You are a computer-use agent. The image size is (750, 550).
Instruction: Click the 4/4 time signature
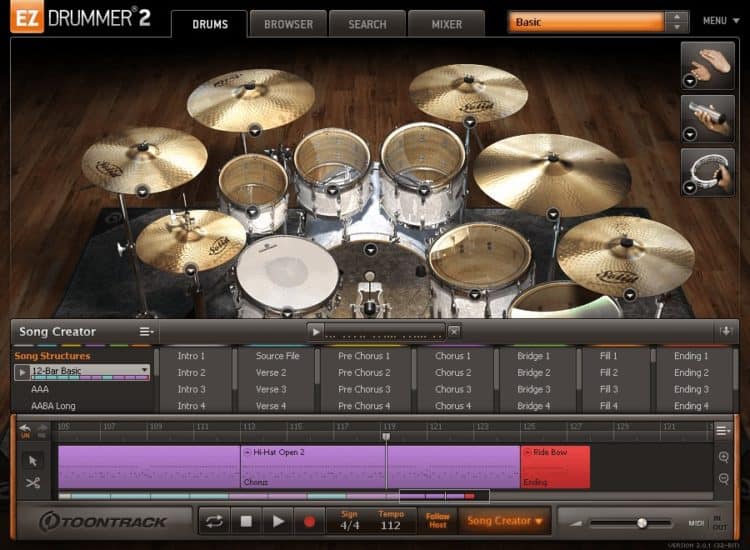pos(349,526)
